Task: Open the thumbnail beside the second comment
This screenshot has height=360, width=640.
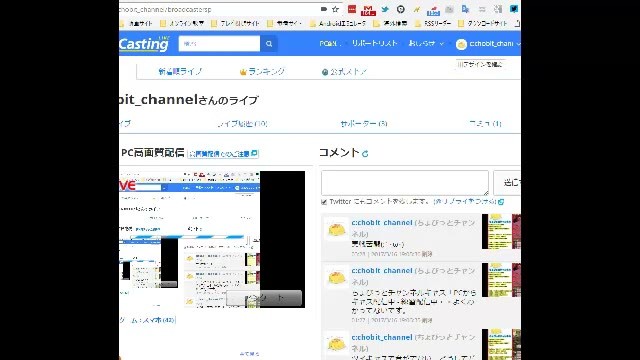Action: pyautogui.click(x=501, y=280)
